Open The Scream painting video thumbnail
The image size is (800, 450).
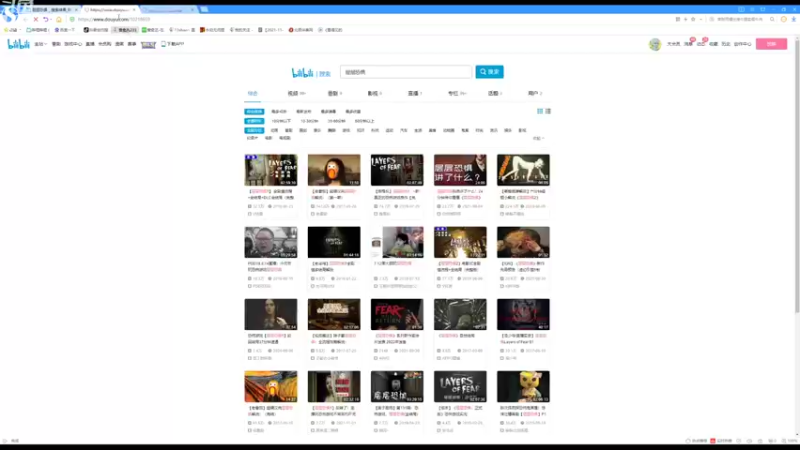coord(271,386)
